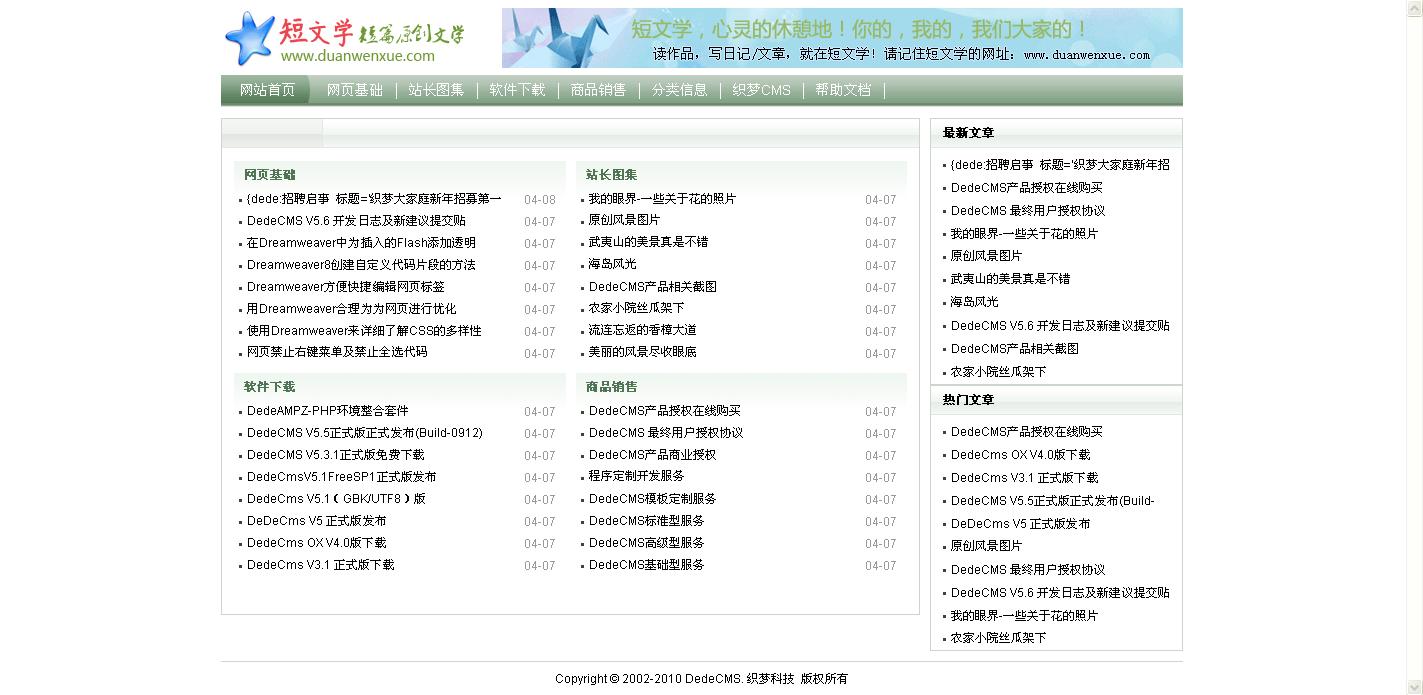Go to the 网页基础 menu item
1423x695 pixels.
355,90
